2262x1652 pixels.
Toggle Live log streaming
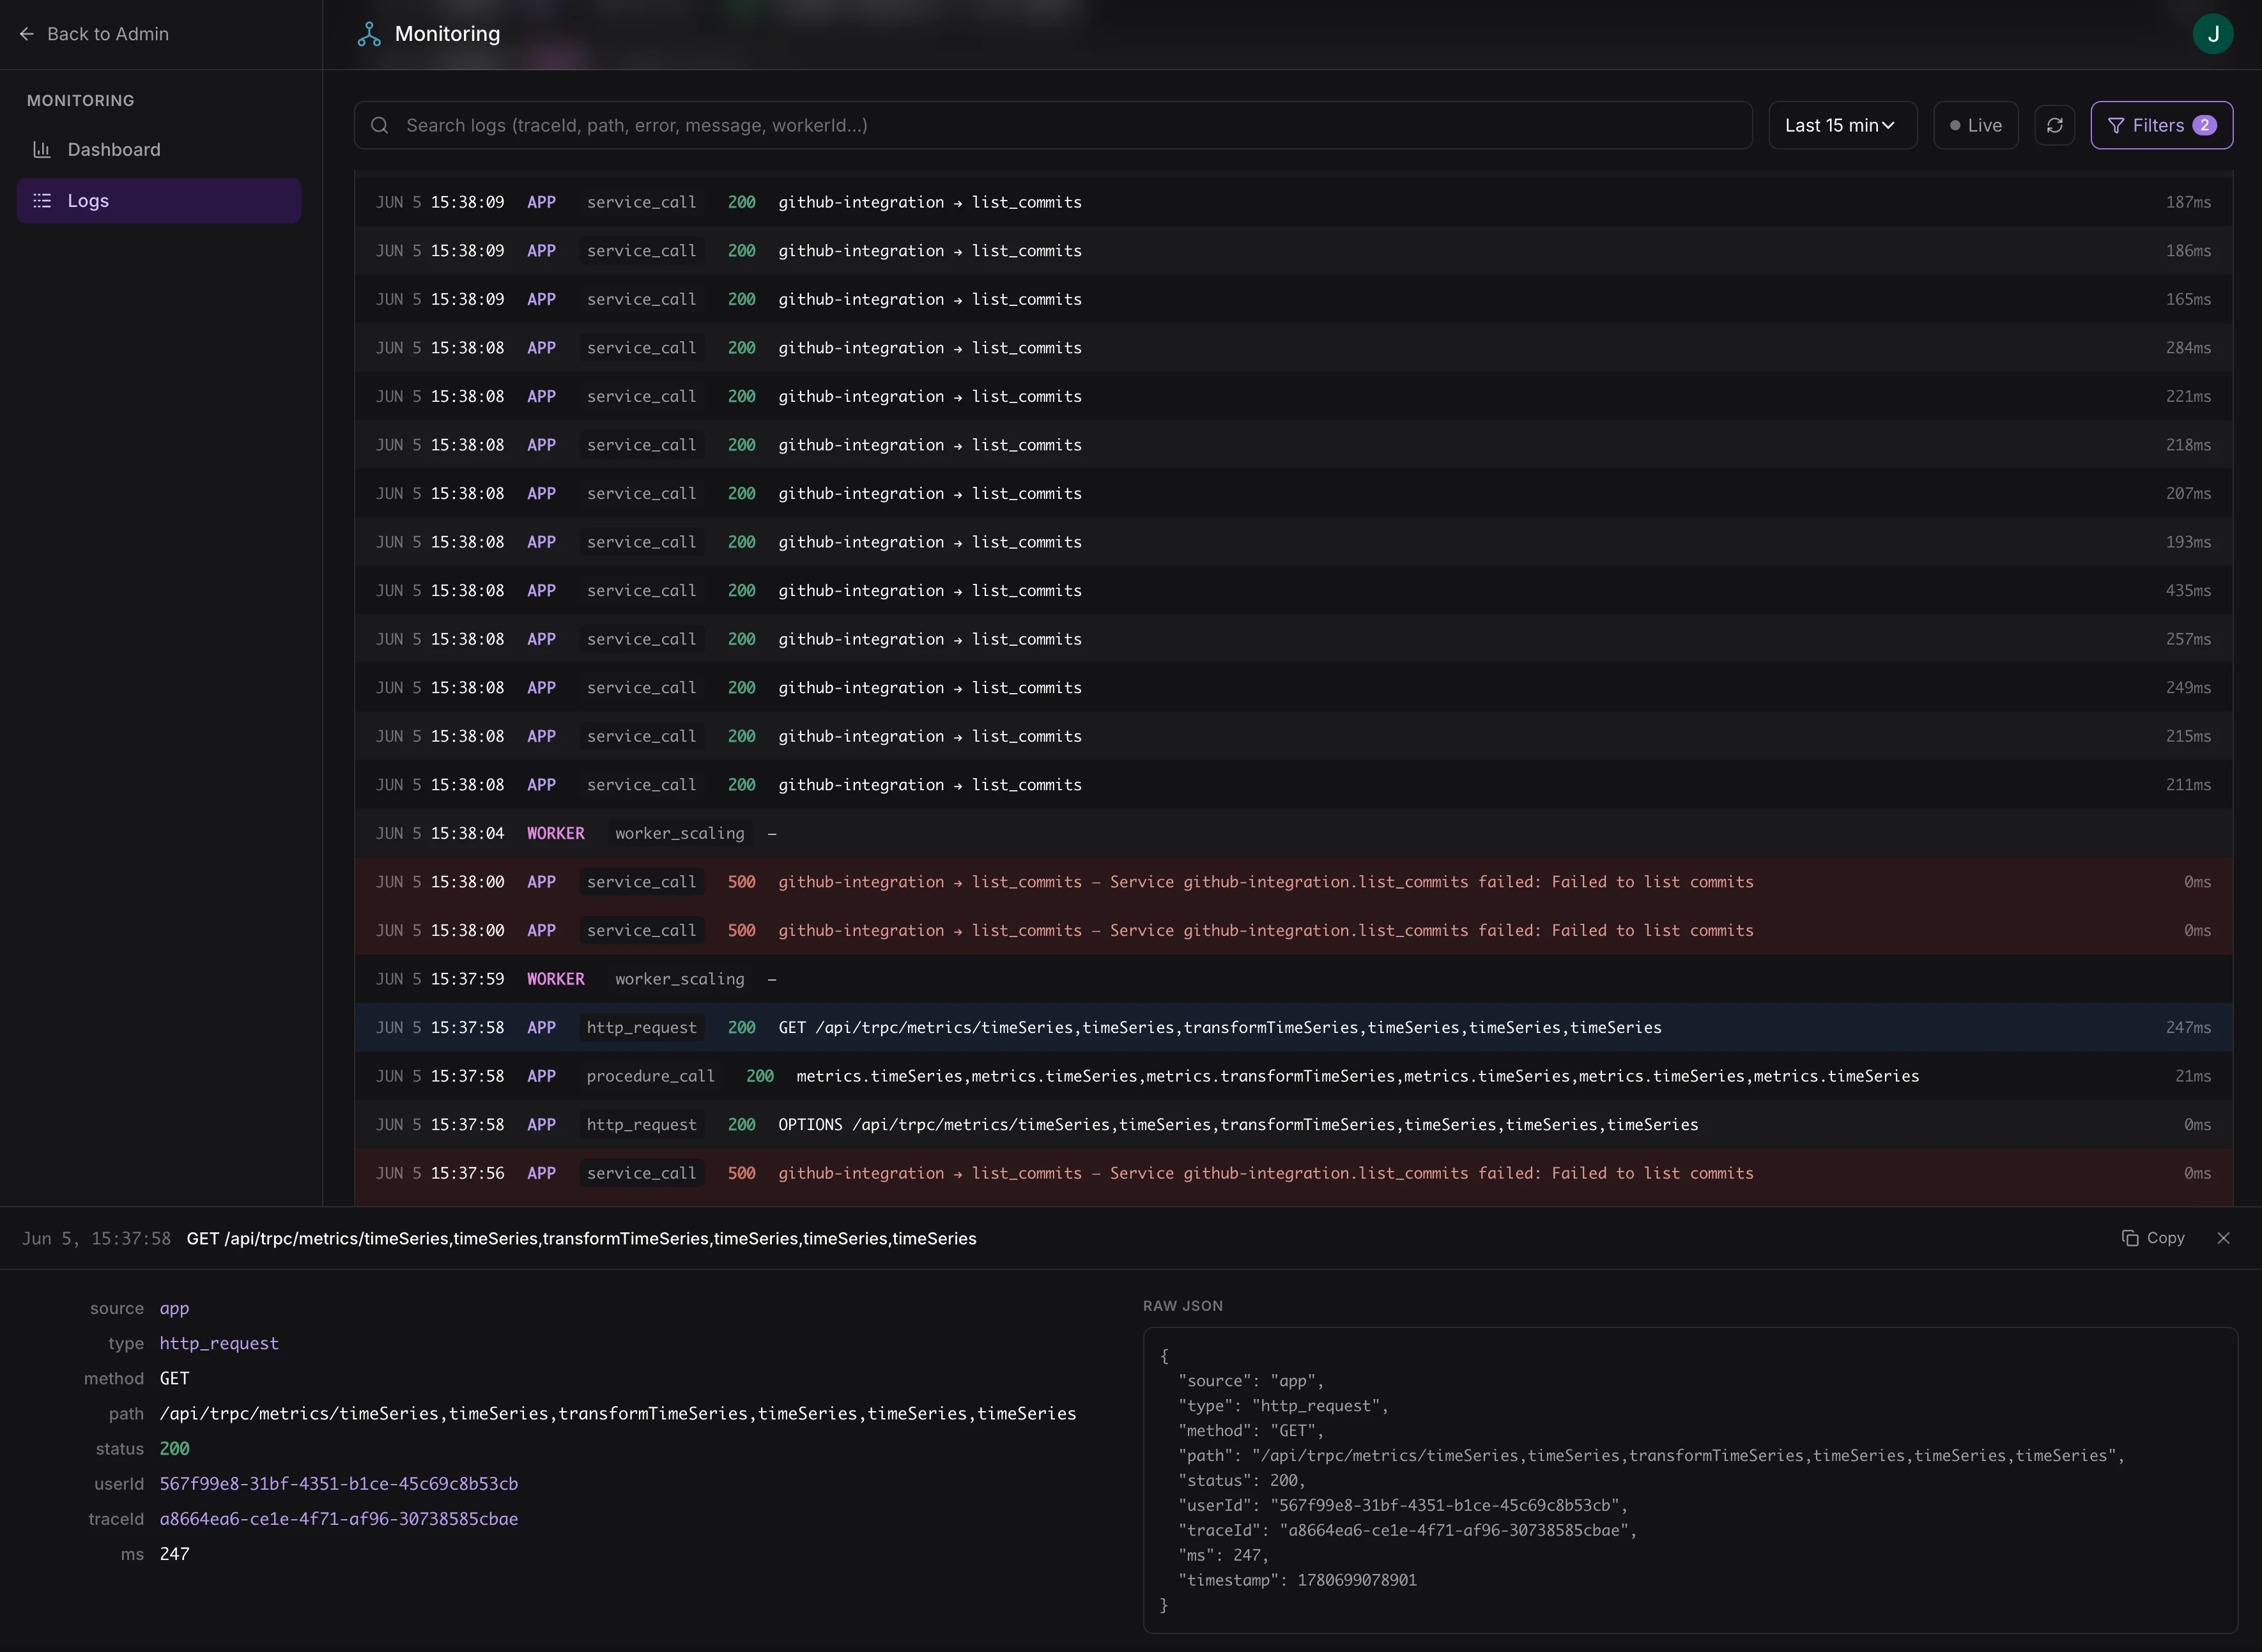coord(1975,125)
